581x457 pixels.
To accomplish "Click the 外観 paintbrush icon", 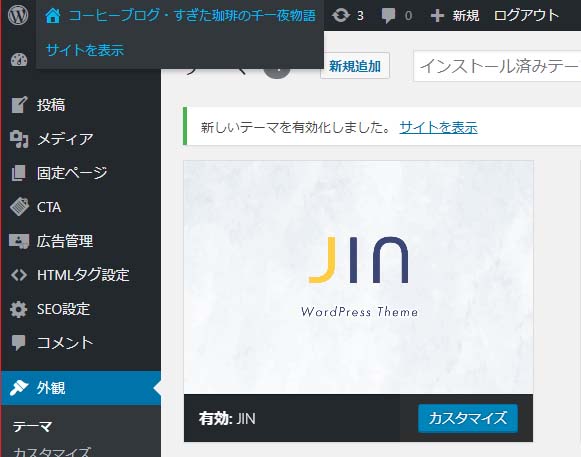I will tap(19, 388).
